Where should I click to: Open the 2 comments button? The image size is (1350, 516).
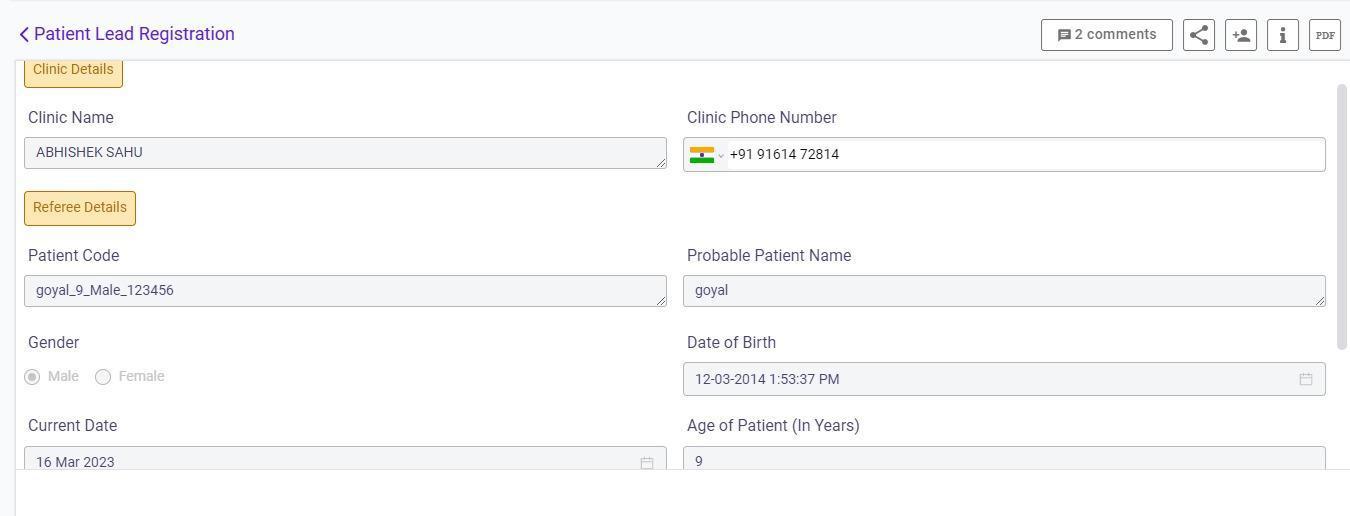click(1106, 35)
